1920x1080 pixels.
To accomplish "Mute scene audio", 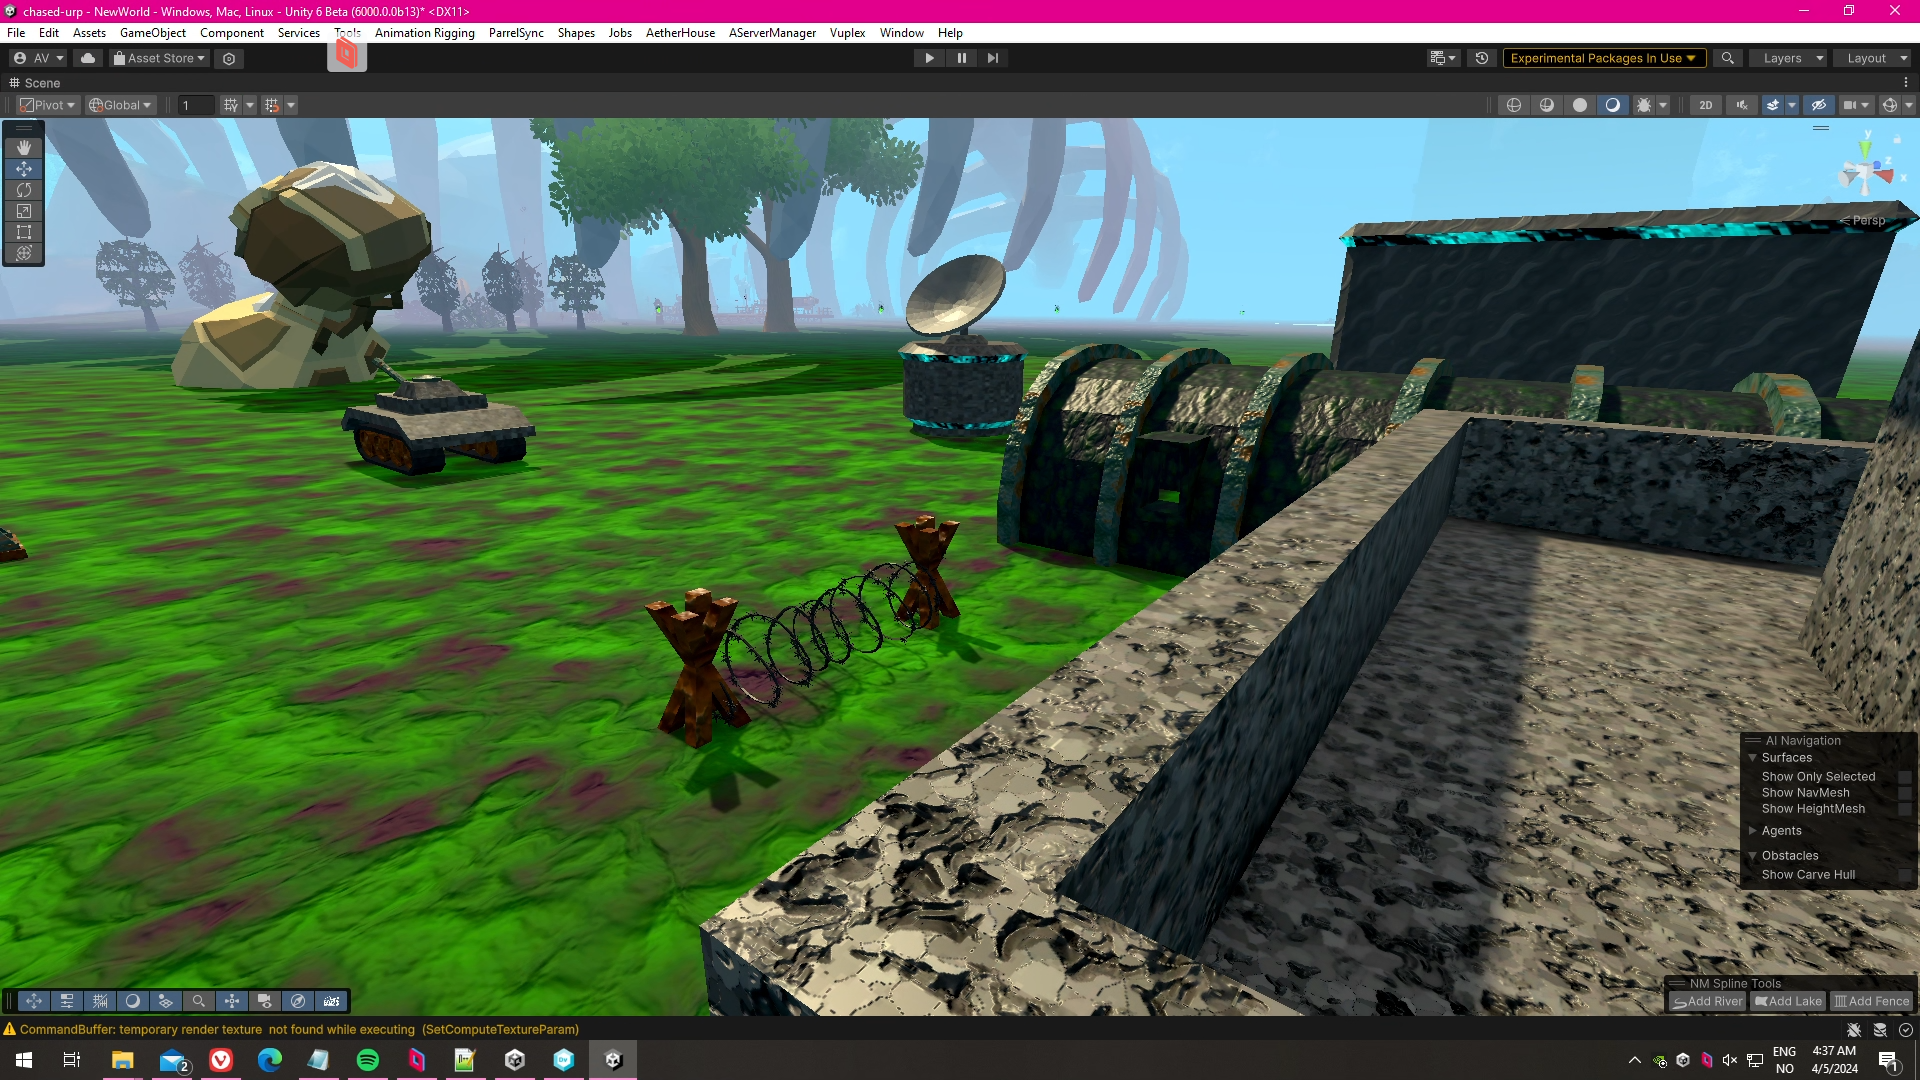I will [x=1742, y=105].
